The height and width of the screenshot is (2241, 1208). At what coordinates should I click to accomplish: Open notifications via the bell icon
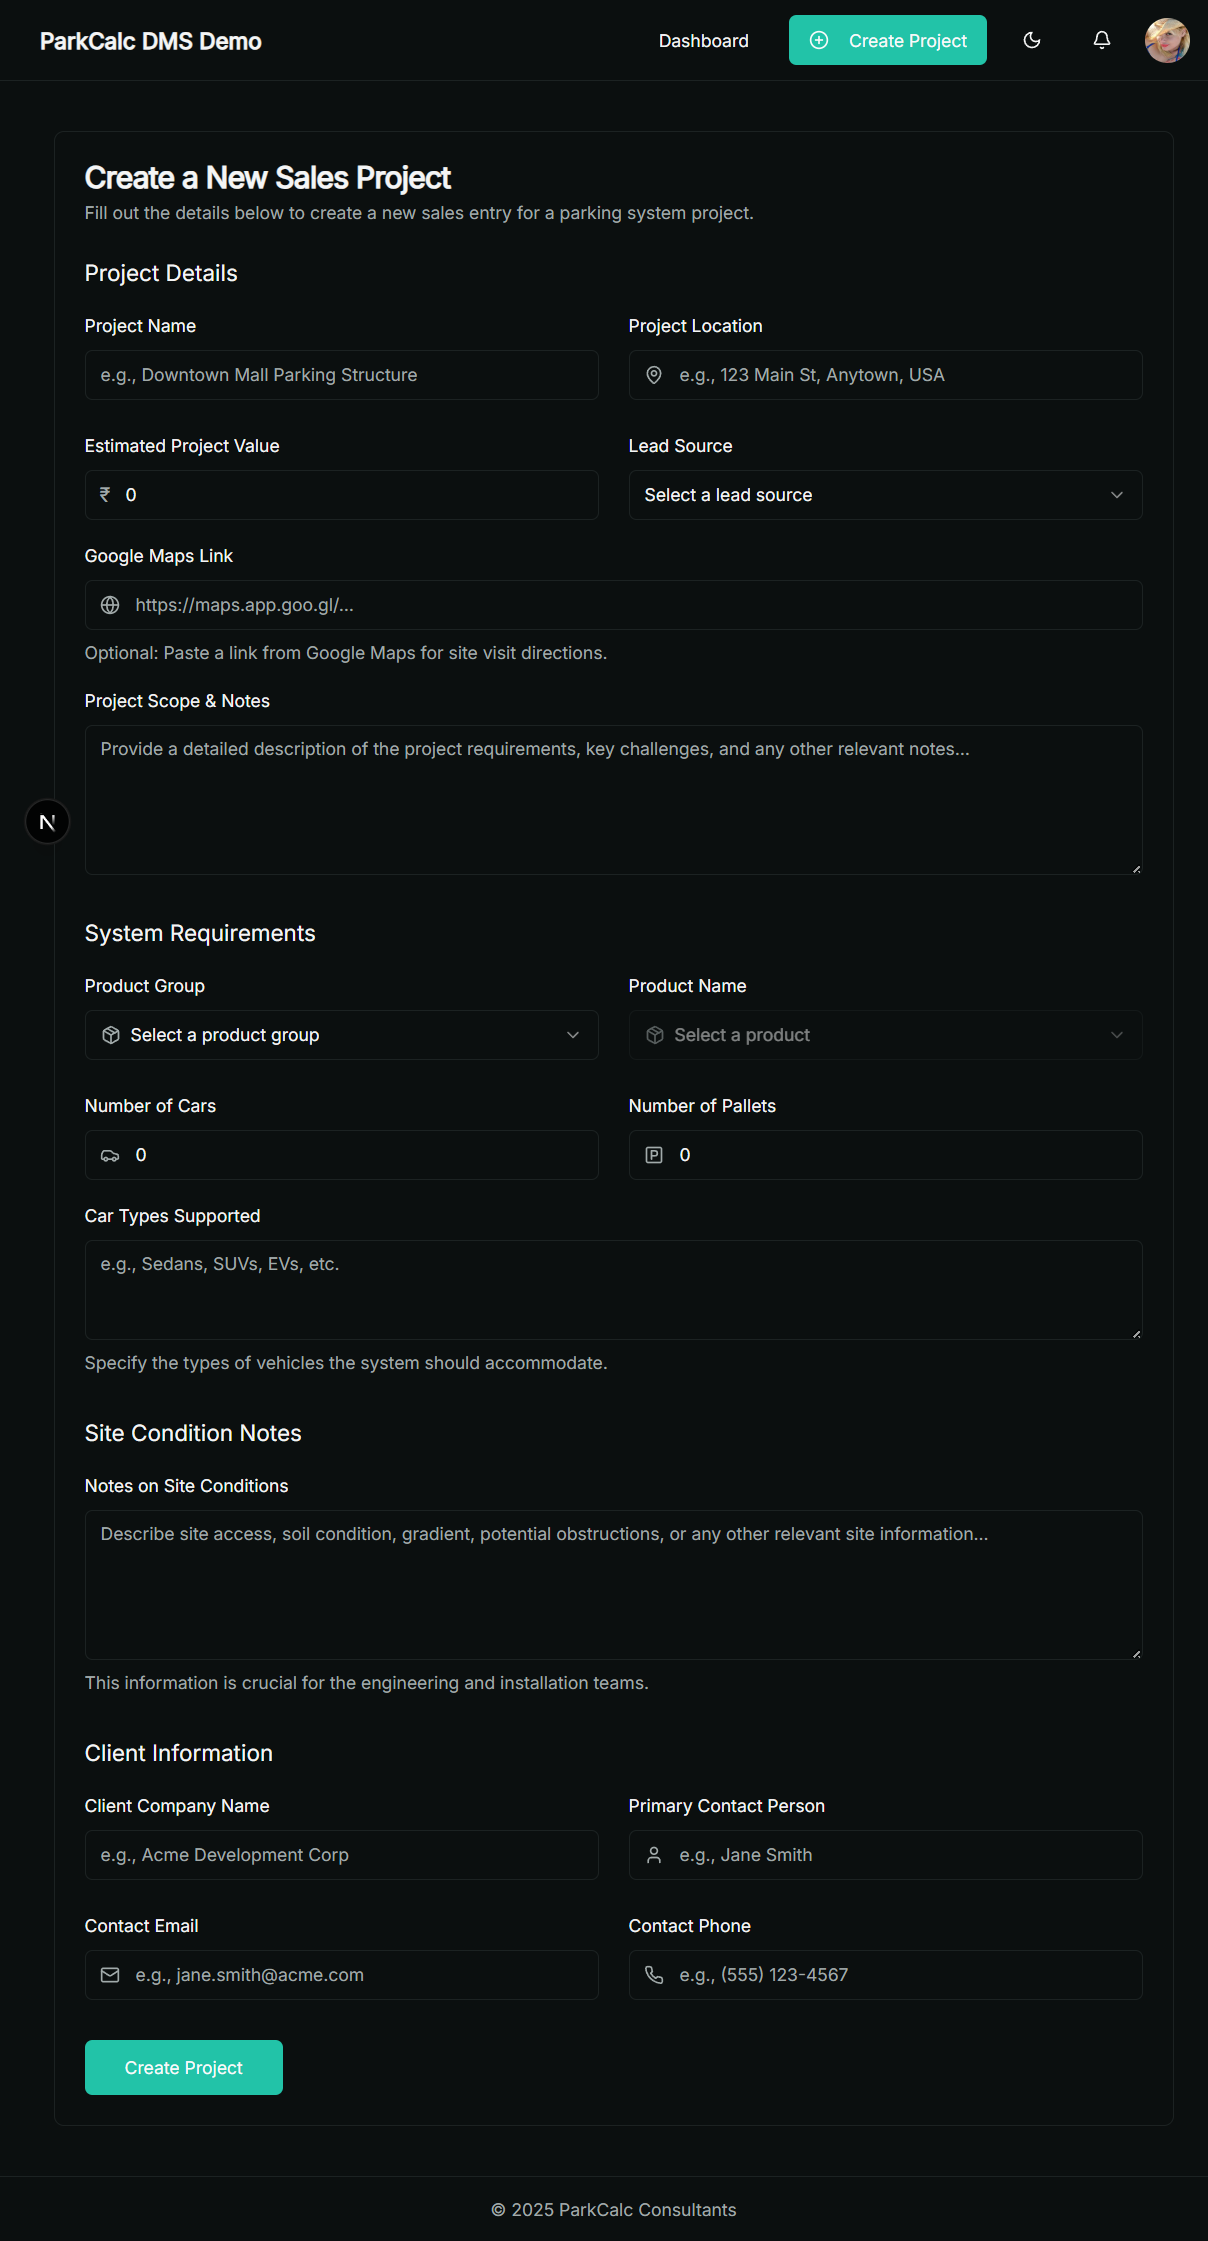[1101, 40]
